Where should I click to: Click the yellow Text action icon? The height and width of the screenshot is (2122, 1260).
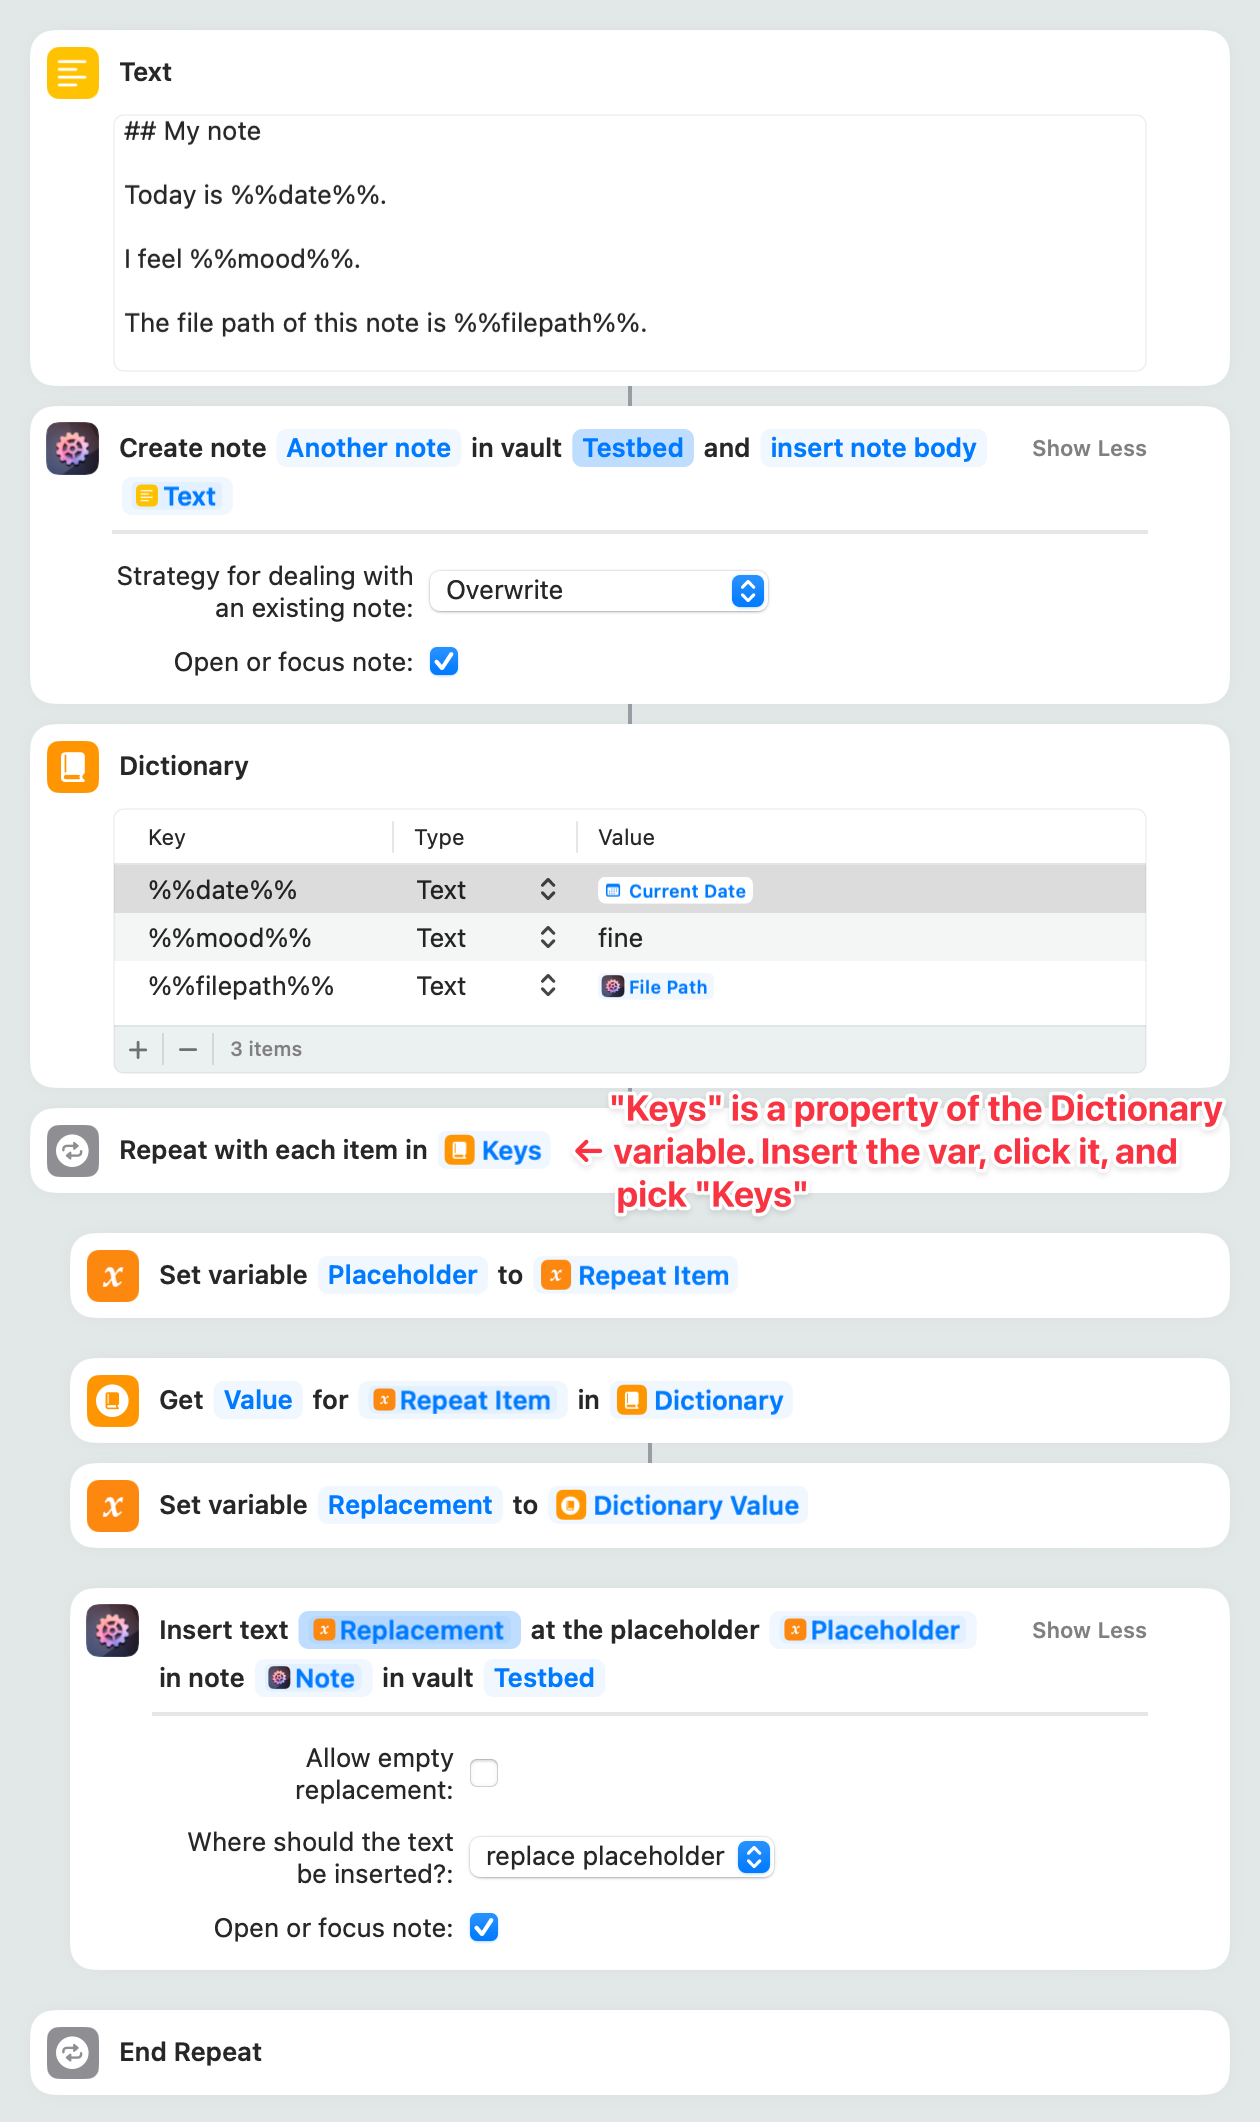73,73
